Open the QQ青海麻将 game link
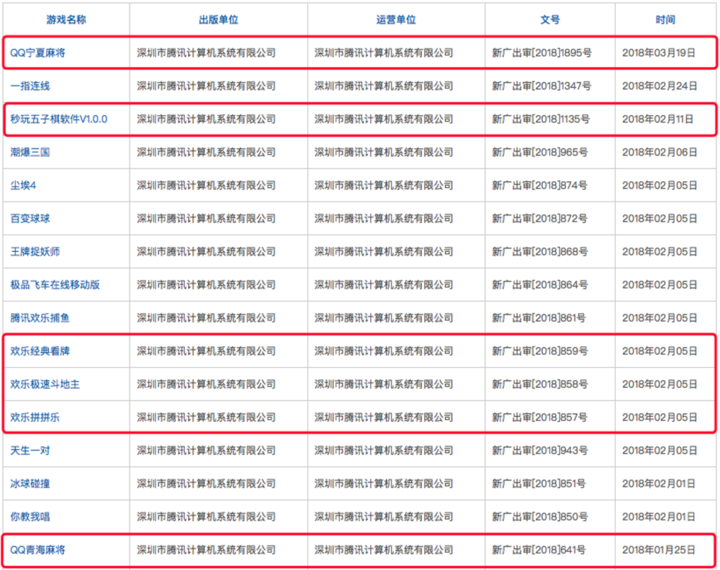The width and height of the screenshot is (720, 570). [38, 549]
